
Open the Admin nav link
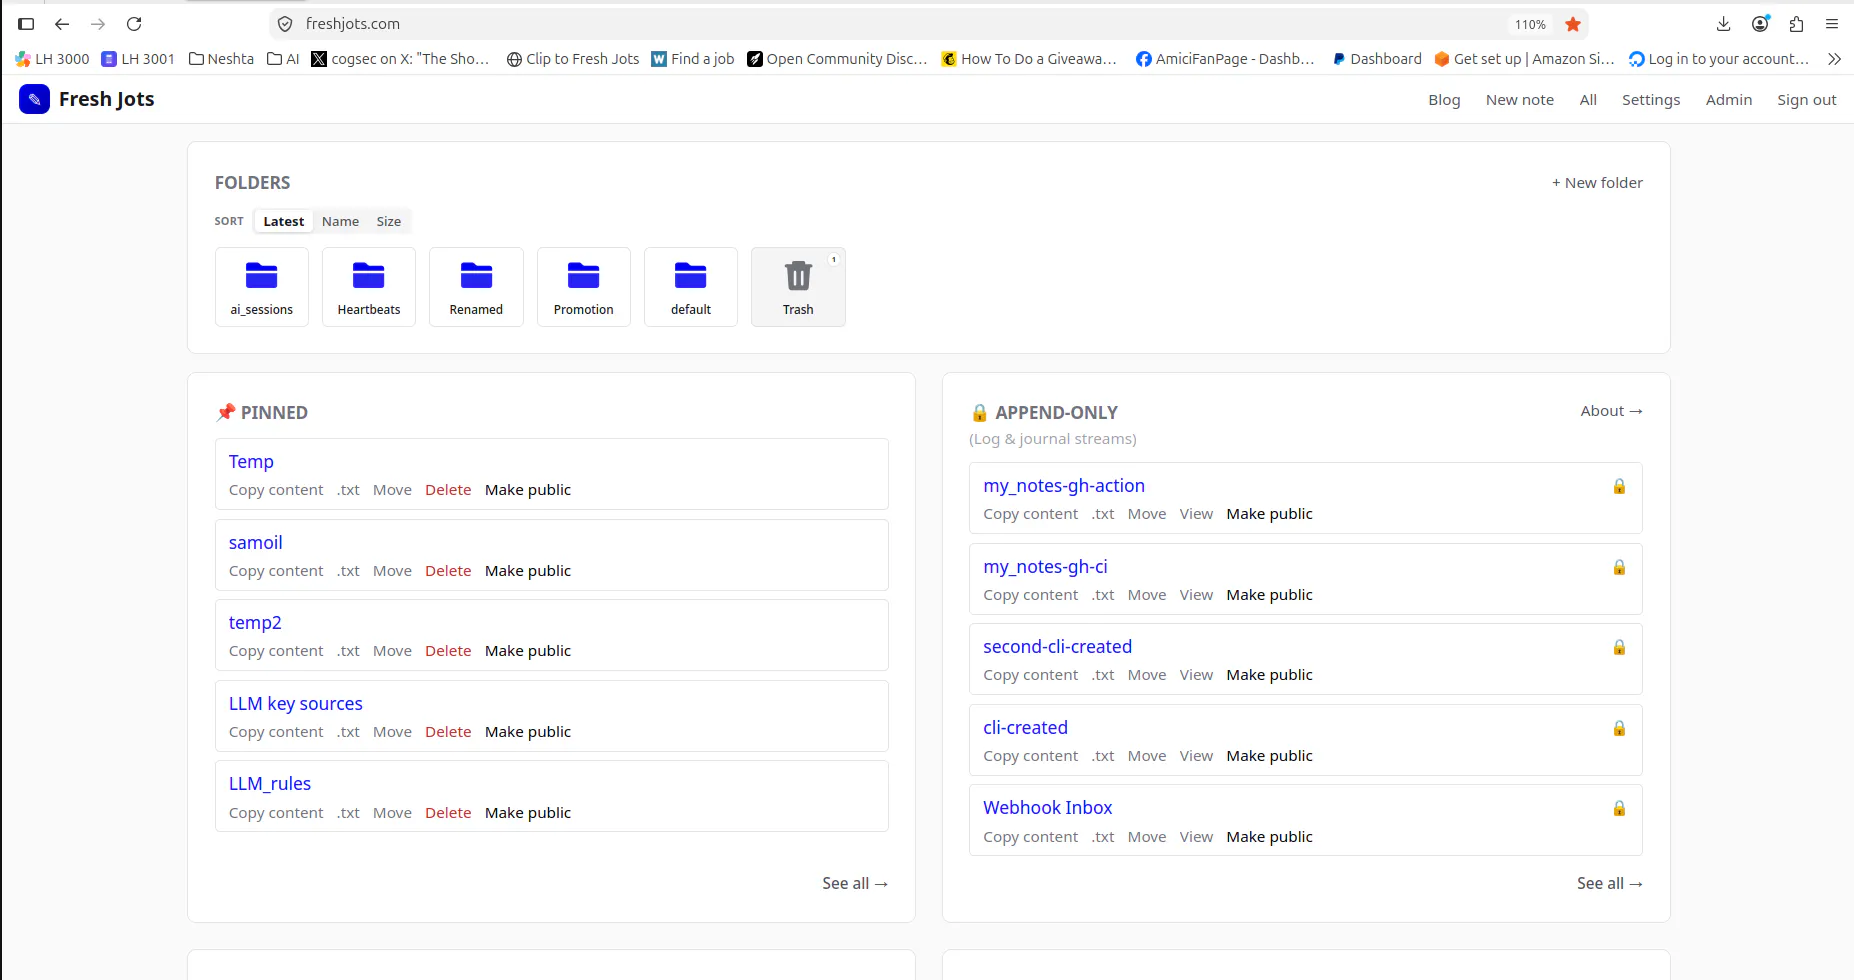(1729, 100)
